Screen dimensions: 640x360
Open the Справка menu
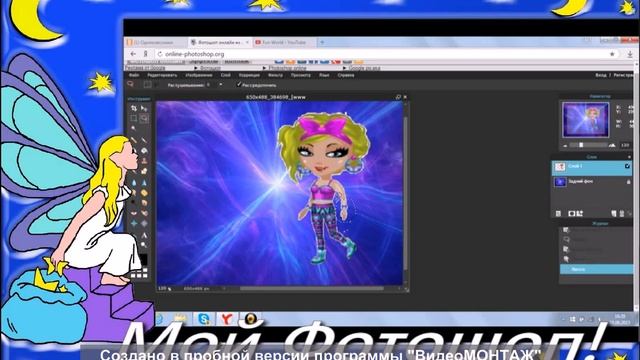click(x=346, y=76)
